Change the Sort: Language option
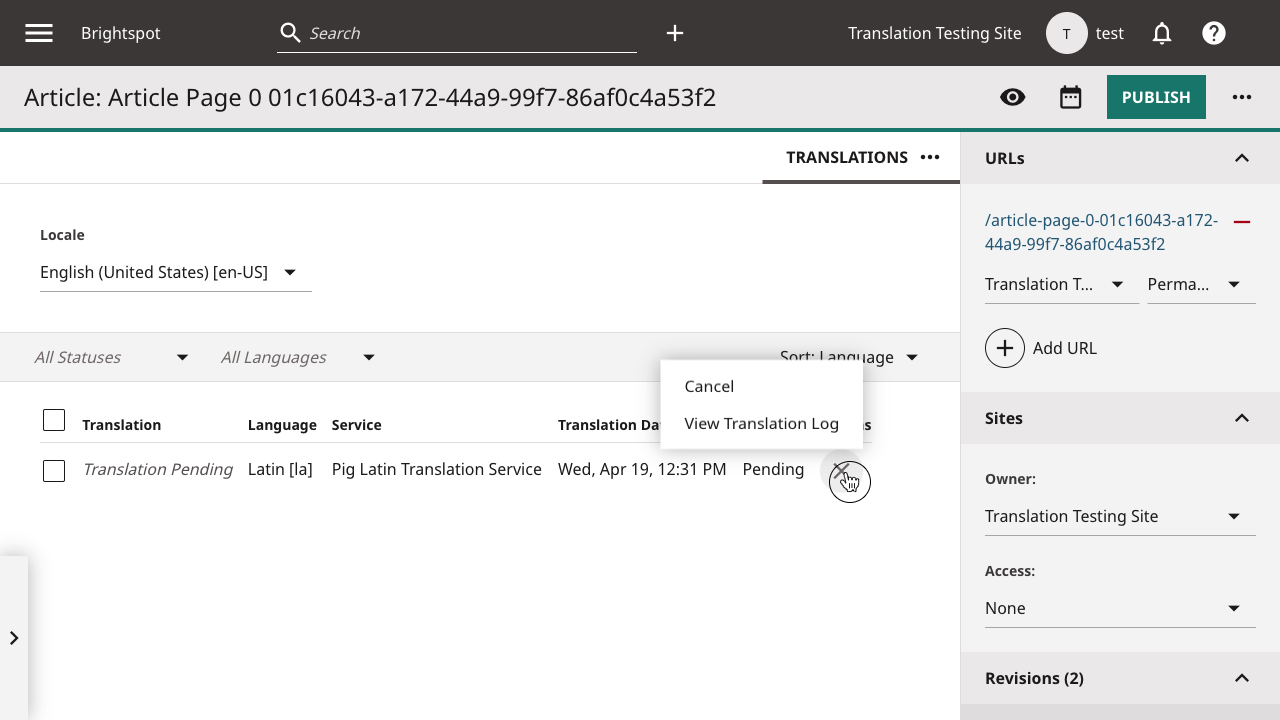 (849, 357)
